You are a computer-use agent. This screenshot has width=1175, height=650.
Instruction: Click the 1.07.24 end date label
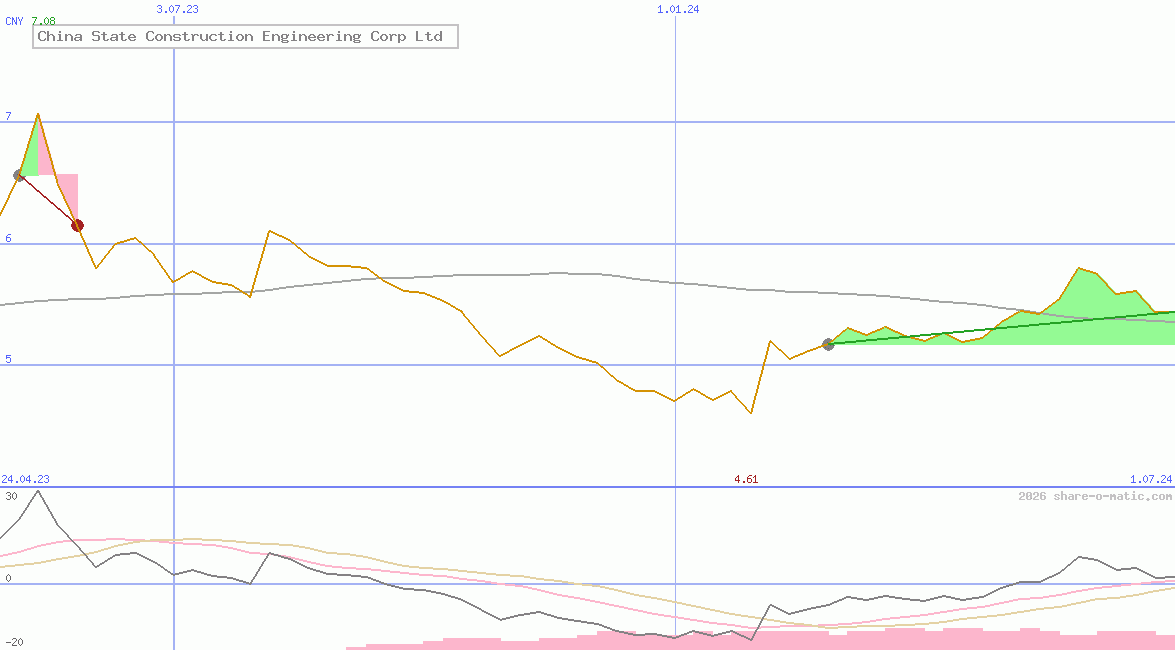click(x=1150, y=480)
